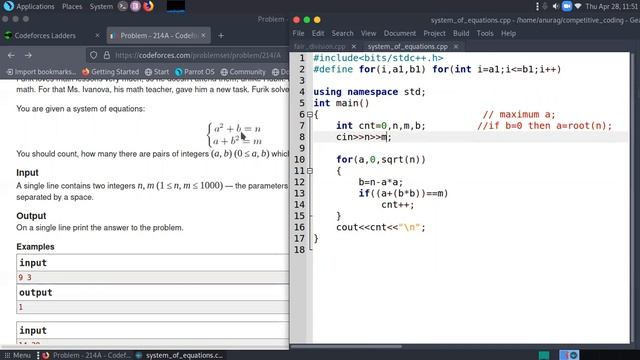Switch to system_of_equations.c... taskbar entry
This screenshot has height=360, width=640.
[x=180, y=356]
